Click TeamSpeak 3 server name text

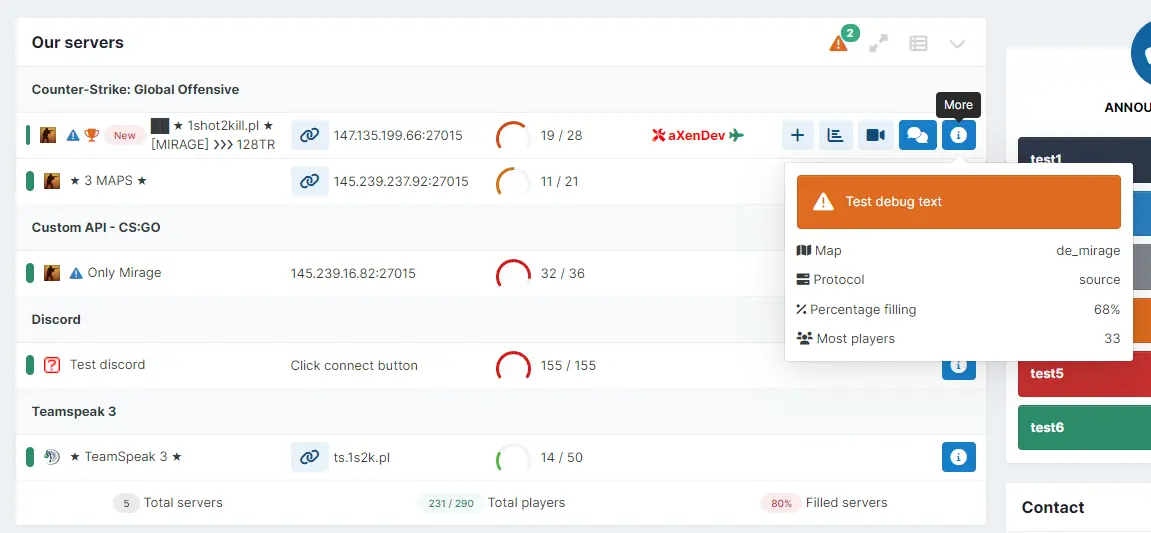(126, 457)
